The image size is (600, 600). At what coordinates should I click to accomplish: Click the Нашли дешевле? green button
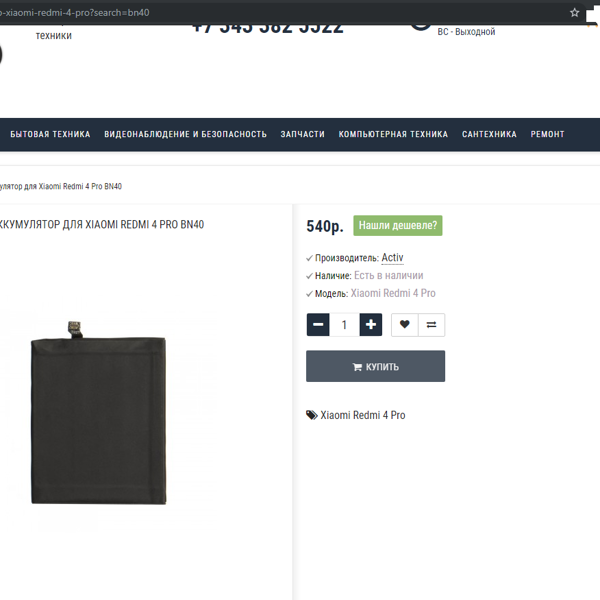pos(398,225)
